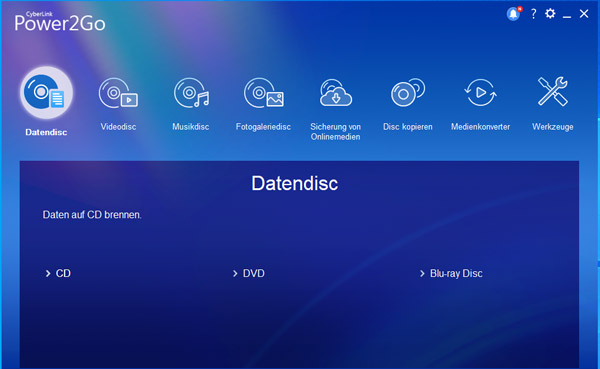Expand the Blu-ray Disc chevron arrow
This screenshot has height=369, width=600.
pos(422,274)
